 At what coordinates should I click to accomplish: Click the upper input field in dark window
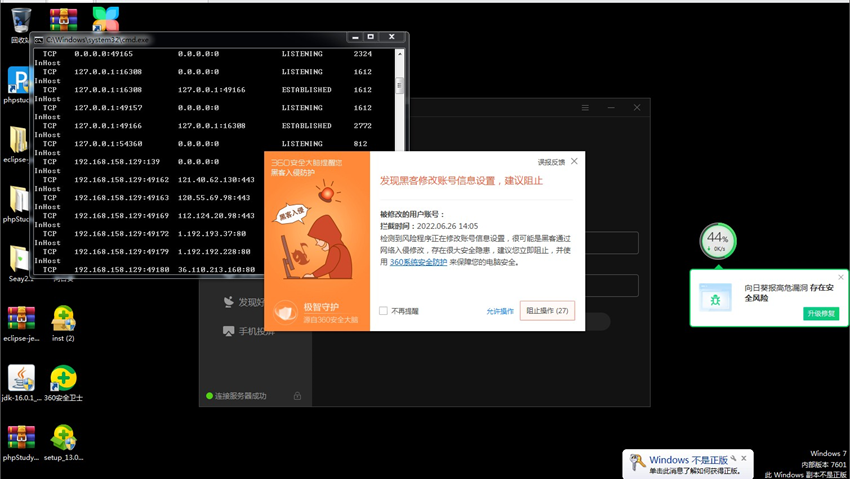tap(611, 243)
